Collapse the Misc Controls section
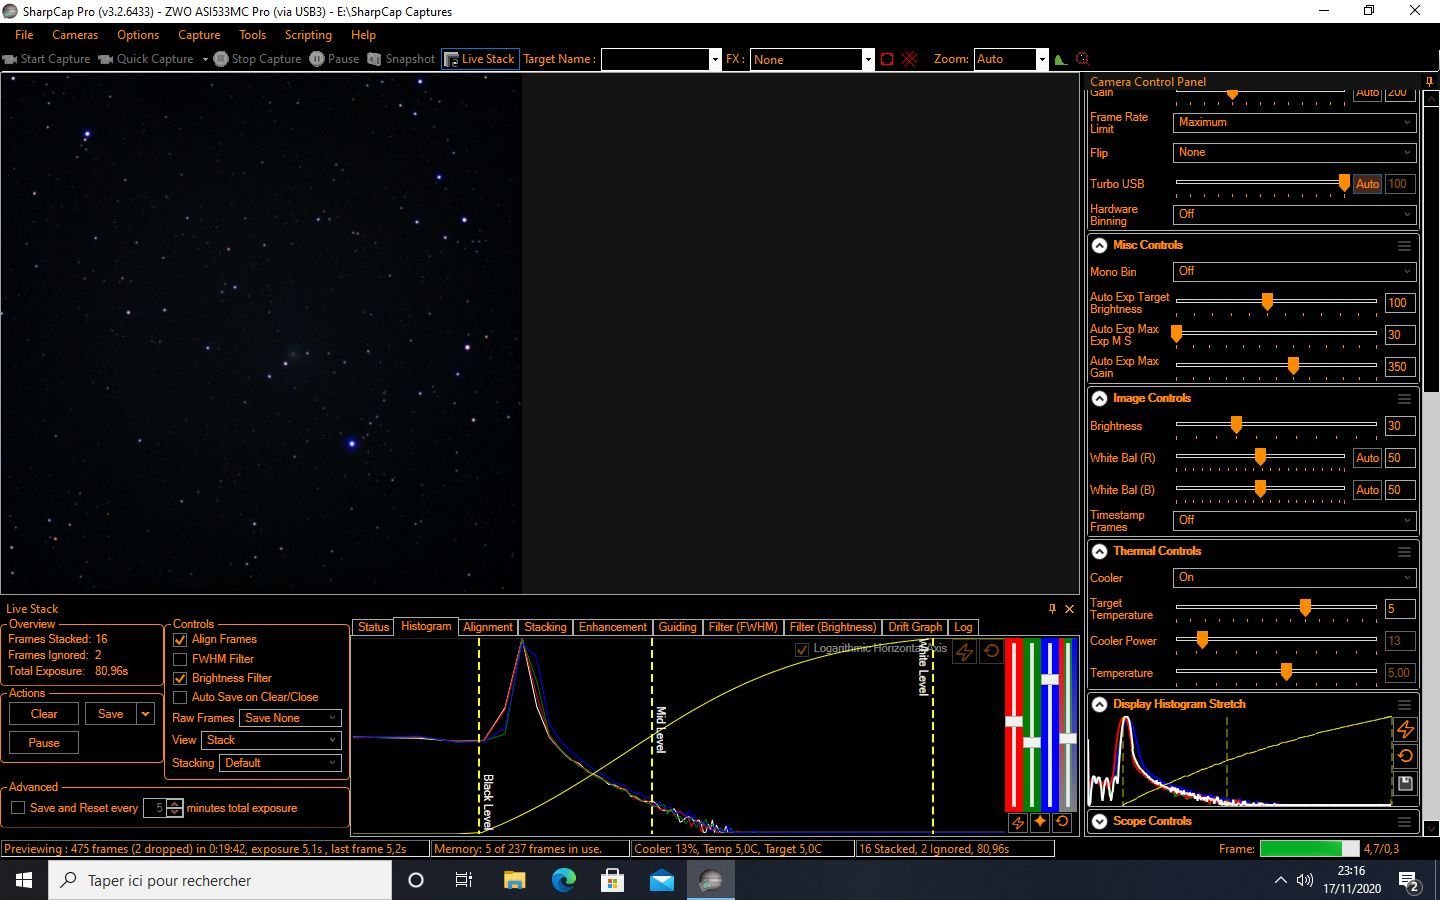Screen dimensions: 1440x900 [x=1099, y=245]
